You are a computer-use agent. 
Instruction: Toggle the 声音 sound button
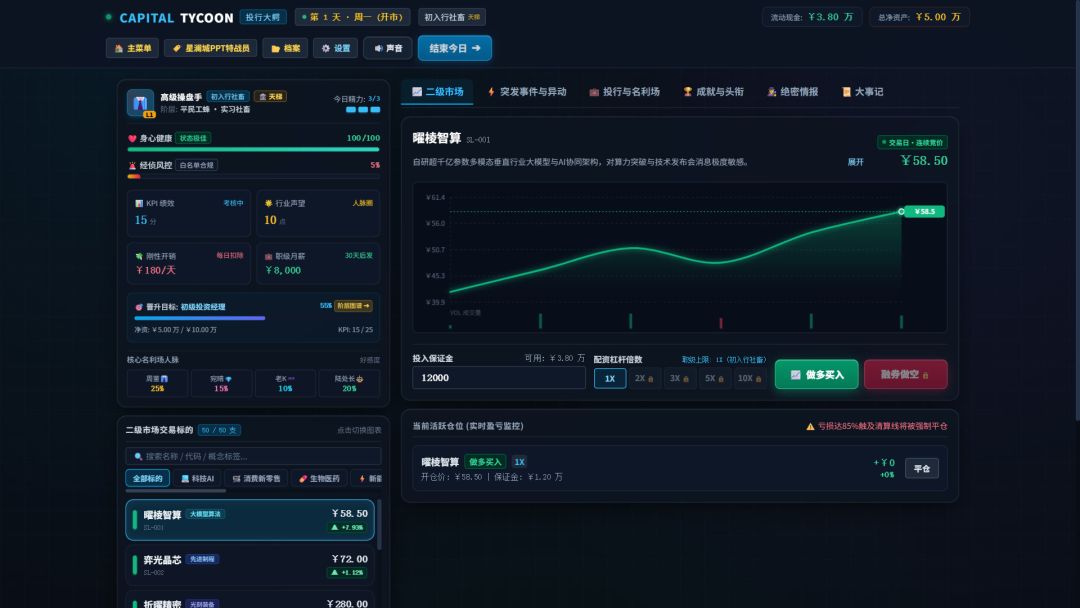[x=388, y=48]
